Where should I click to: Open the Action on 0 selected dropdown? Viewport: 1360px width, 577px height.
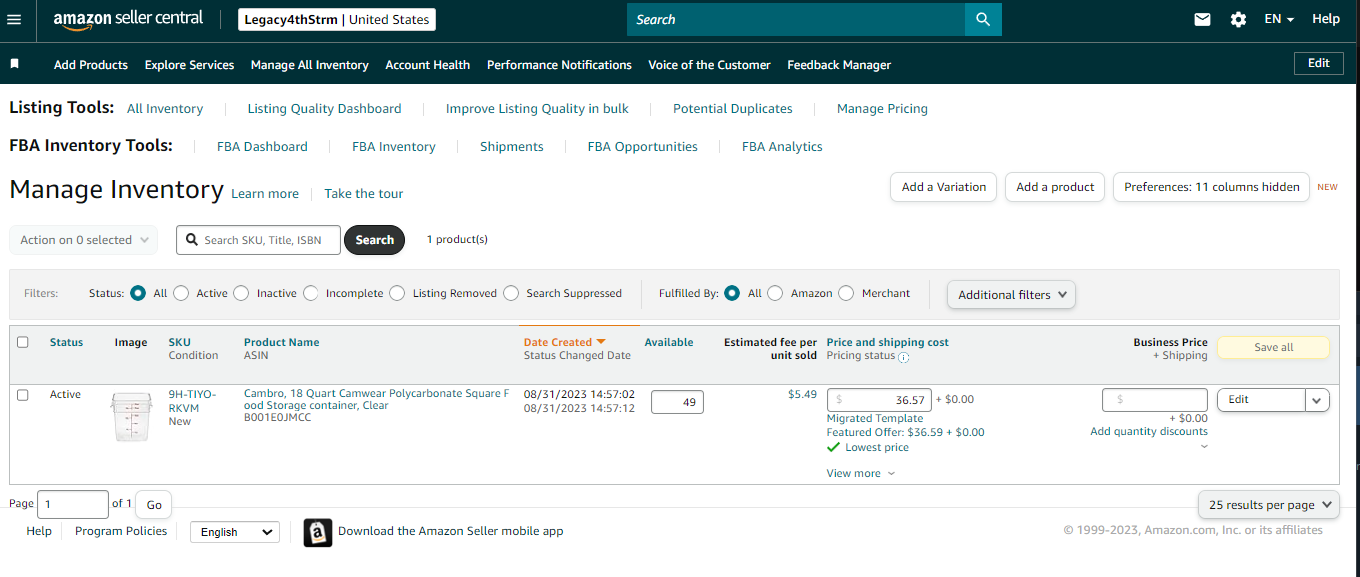point(83,240)
